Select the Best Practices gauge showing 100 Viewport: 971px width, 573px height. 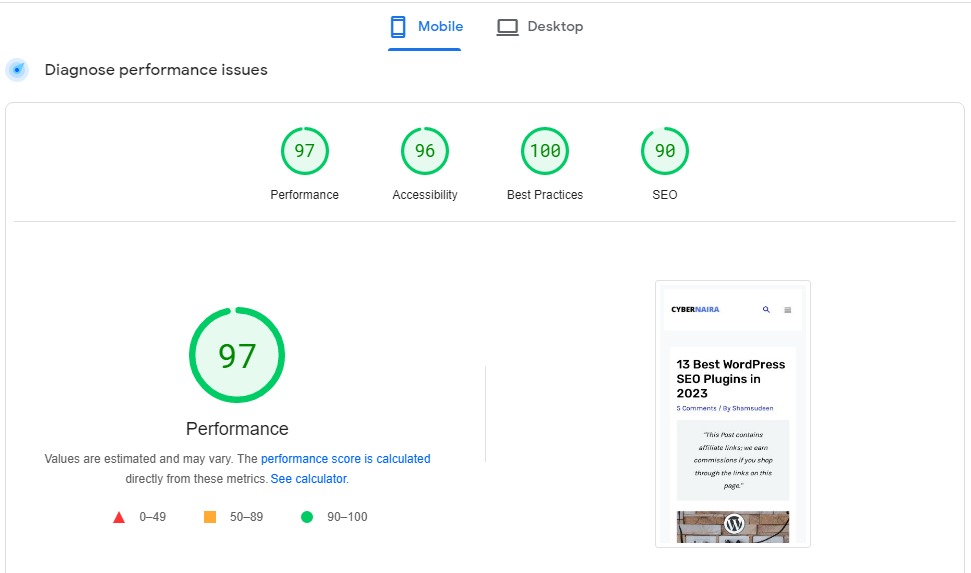point(545,151)
